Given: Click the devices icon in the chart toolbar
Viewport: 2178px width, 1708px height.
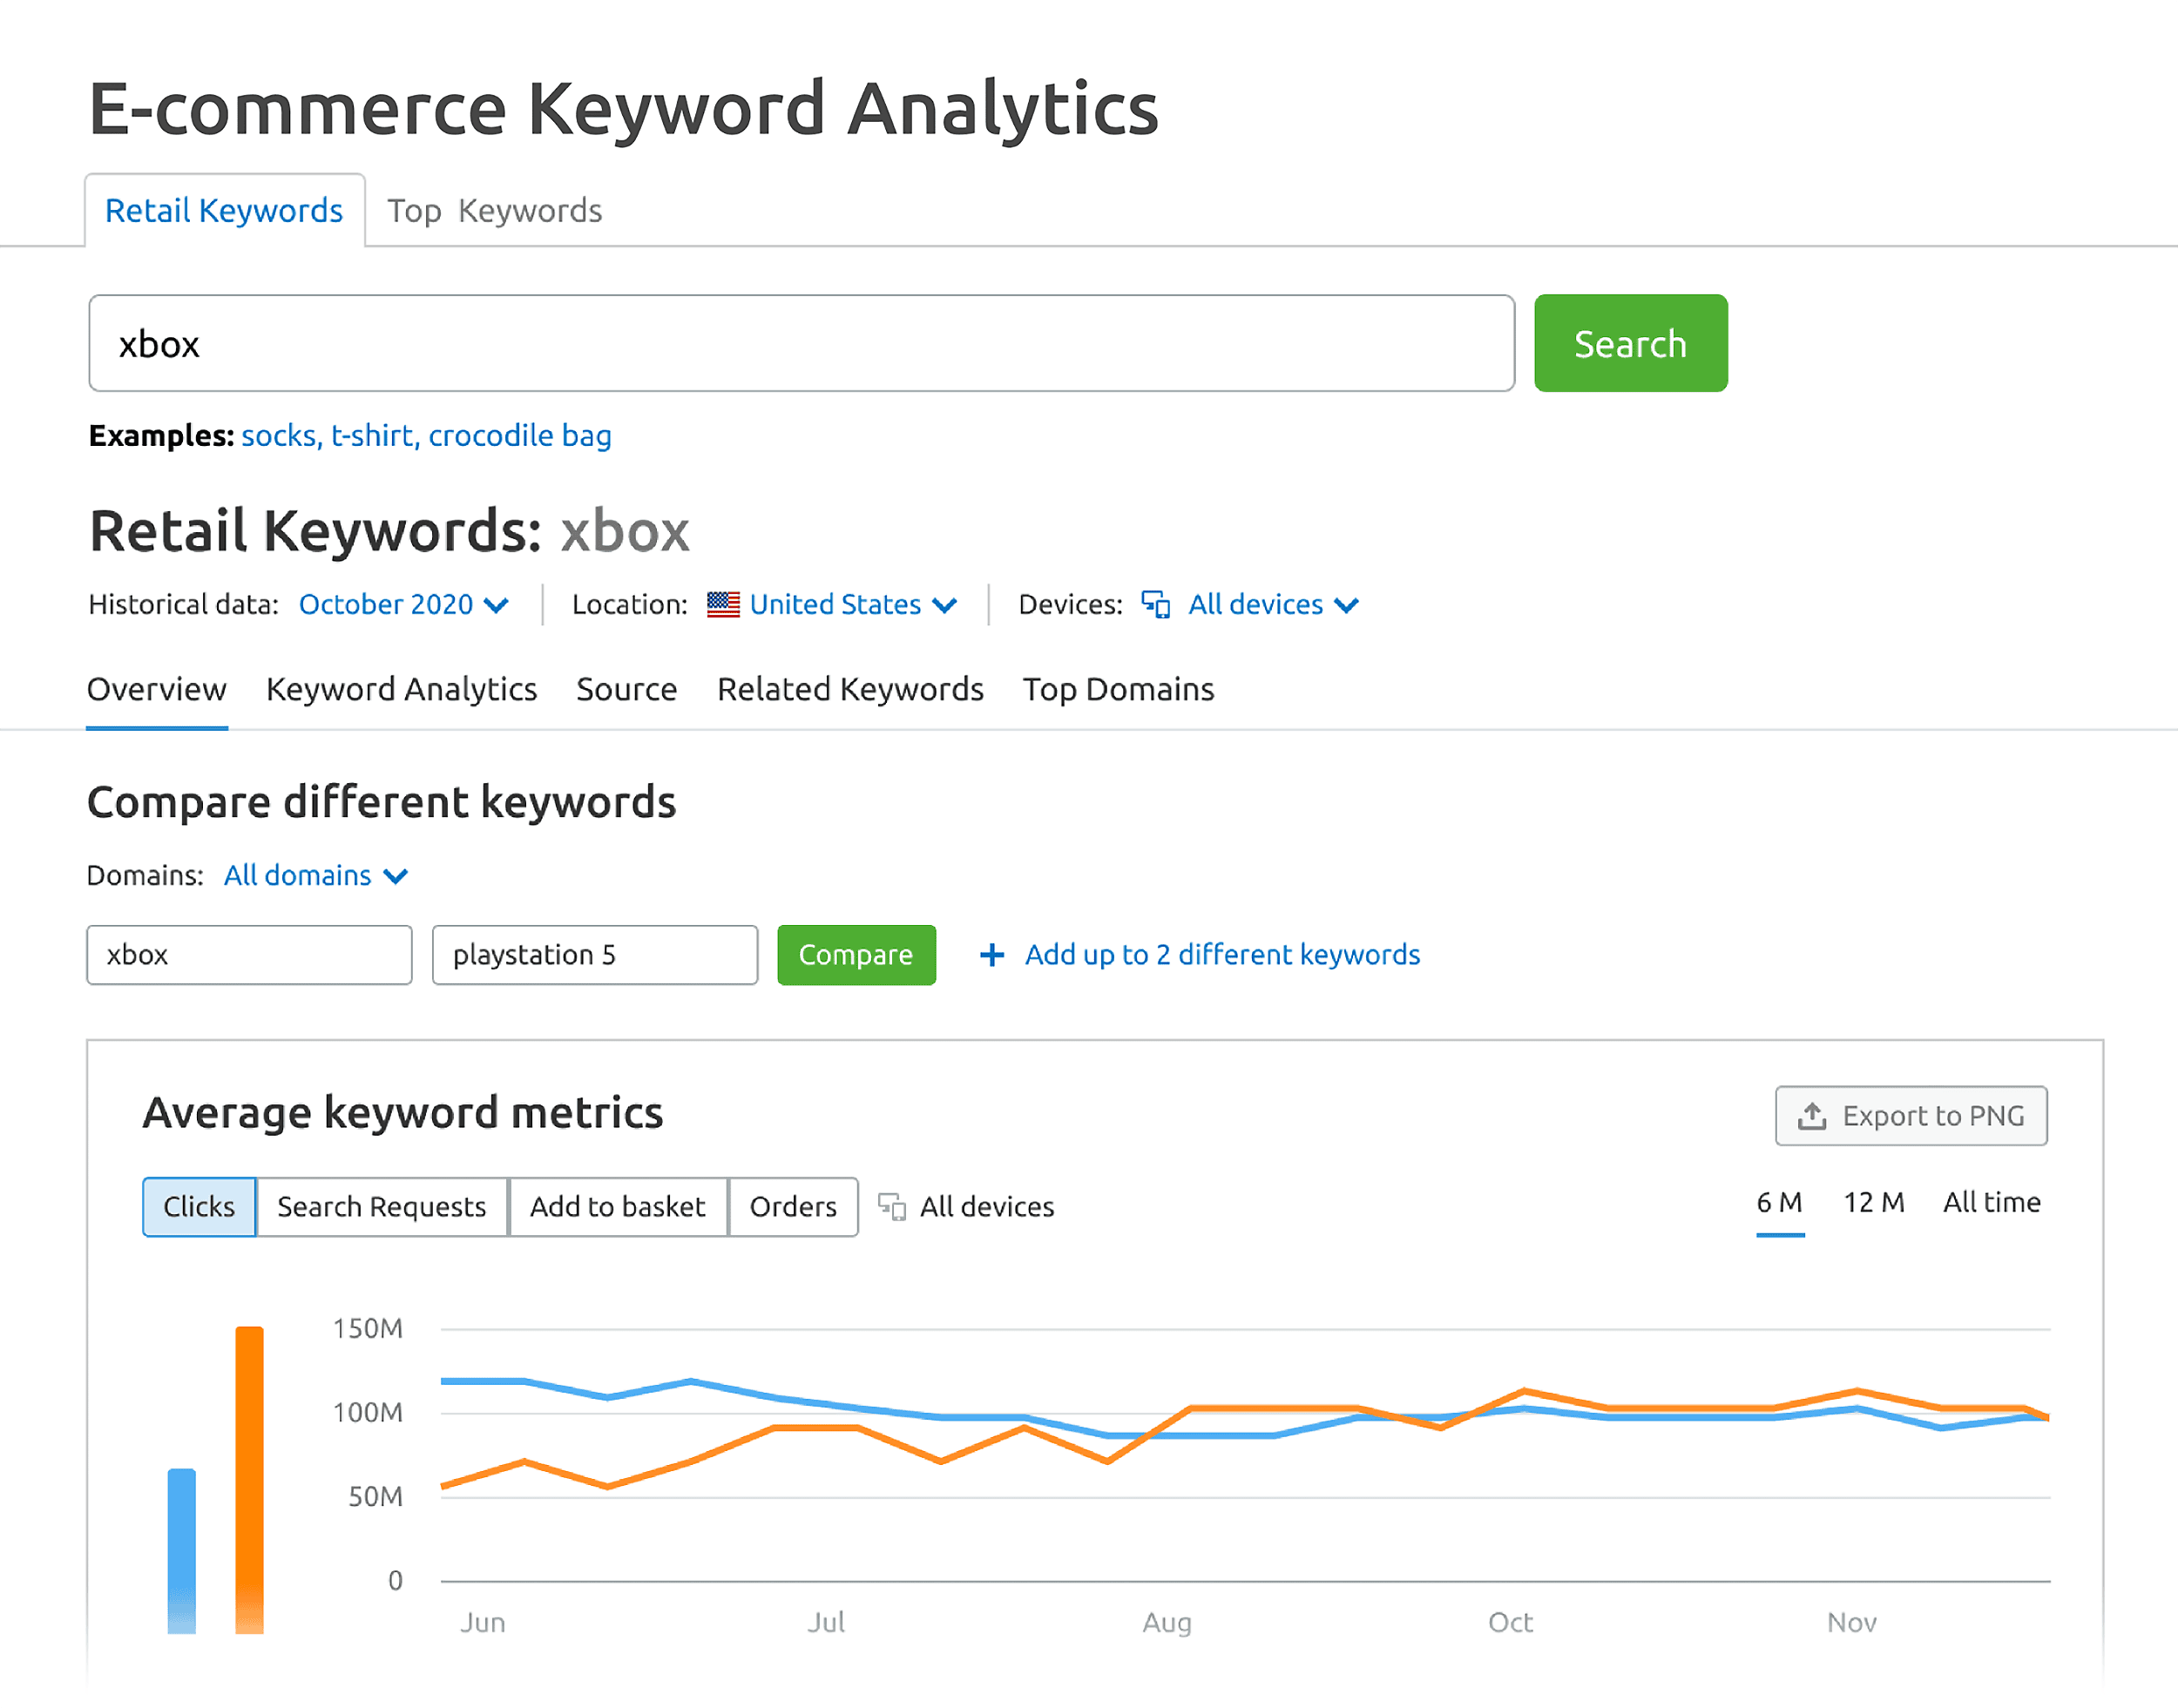Looking at the screenshot, I should [892, 1207].
